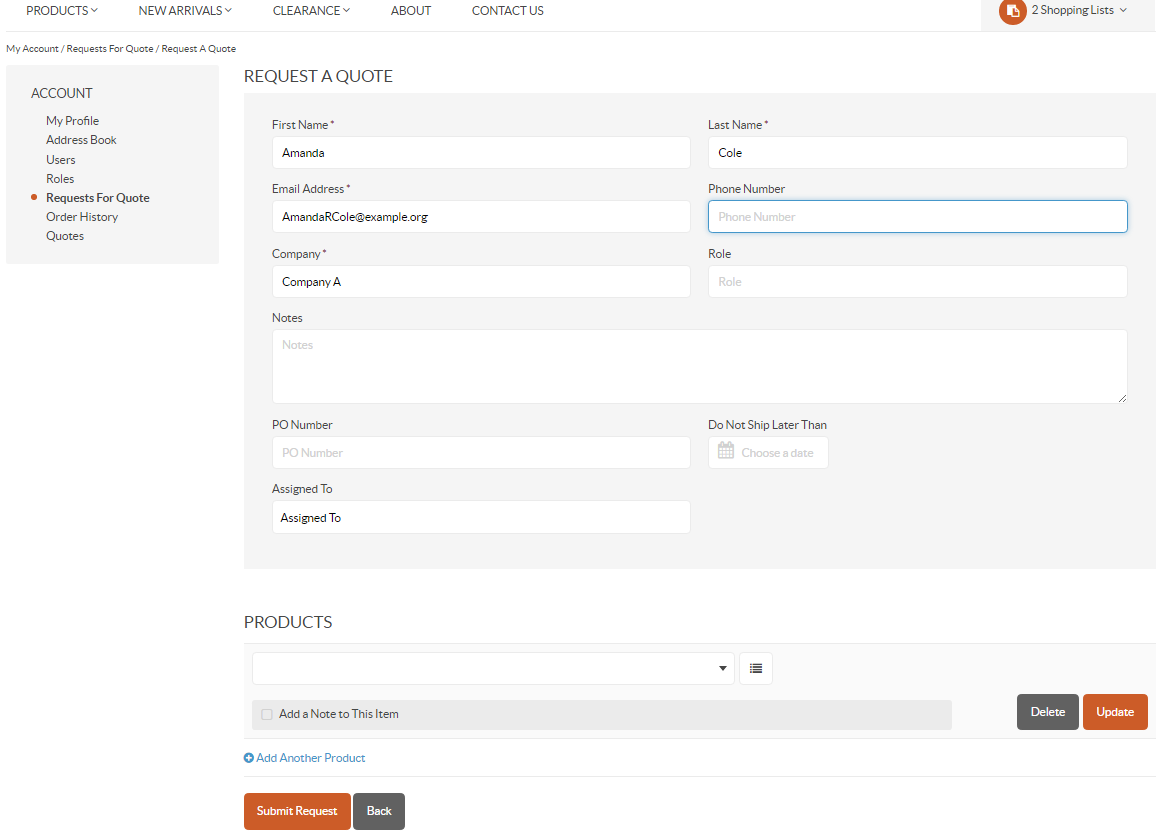This screenshot has height=831, width=1168.
Task: Click the ACCOUNT sidebar heading
Action: point(62,93)
